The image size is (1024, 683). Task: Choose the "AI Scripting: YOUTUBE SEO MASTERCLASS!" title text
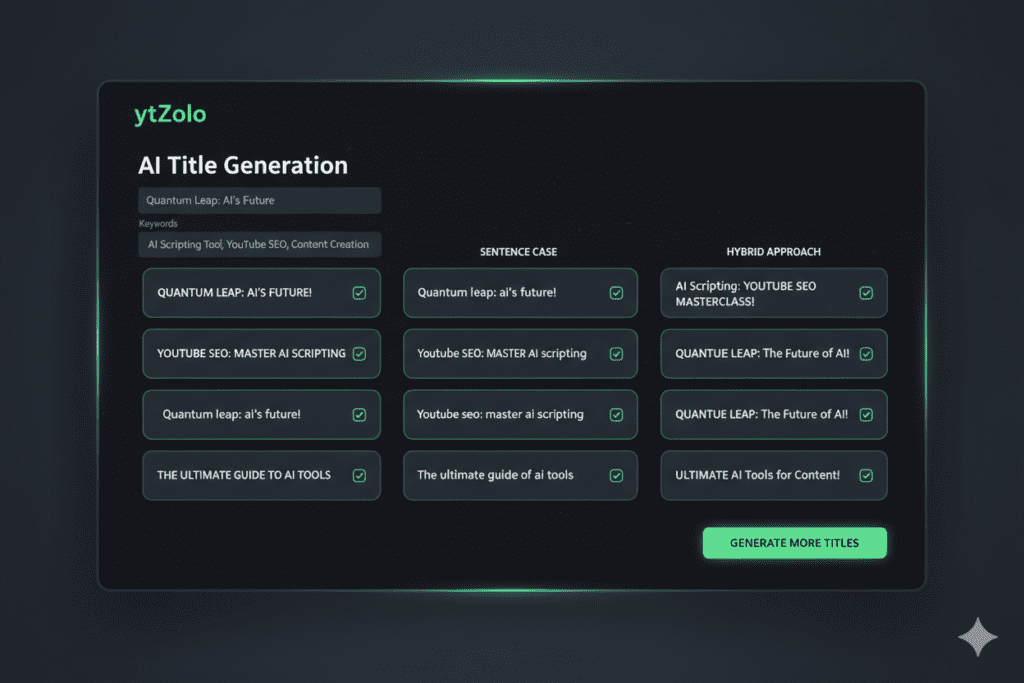[x=746, y=293]
